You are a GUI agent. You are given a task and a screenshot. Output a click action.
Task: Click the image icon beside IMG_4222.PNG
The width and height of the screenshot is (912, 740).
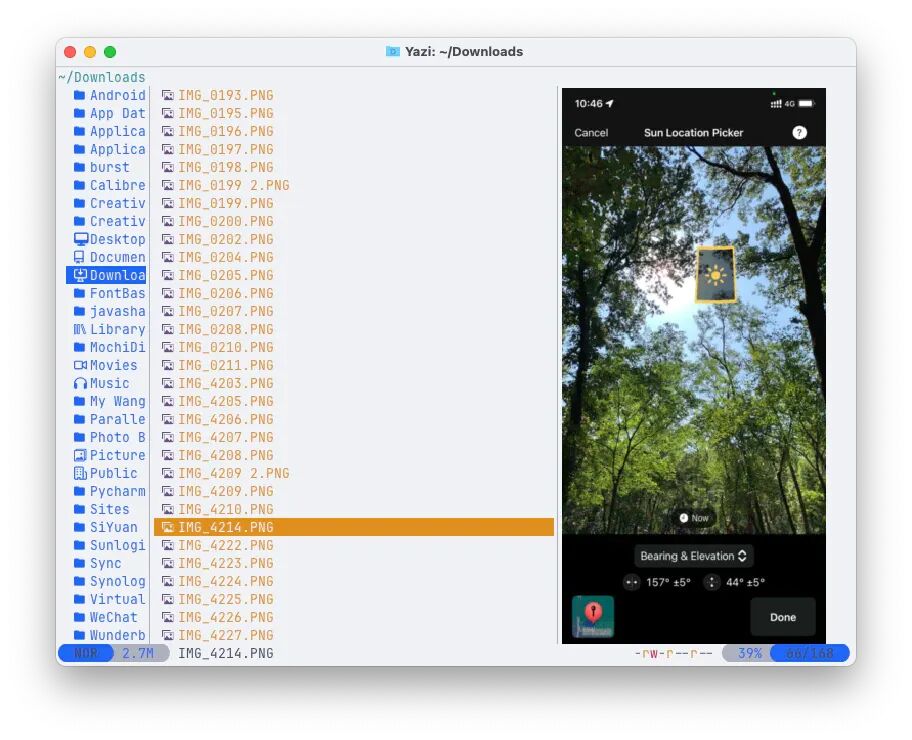[x=168, y=546]
